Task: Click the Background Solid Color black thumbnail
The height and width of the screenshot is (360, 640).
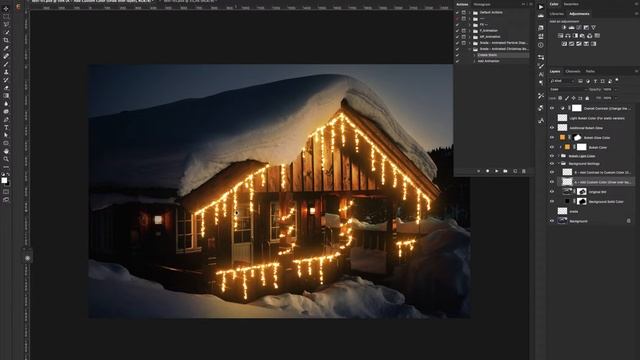Action: tap(567, 201)
